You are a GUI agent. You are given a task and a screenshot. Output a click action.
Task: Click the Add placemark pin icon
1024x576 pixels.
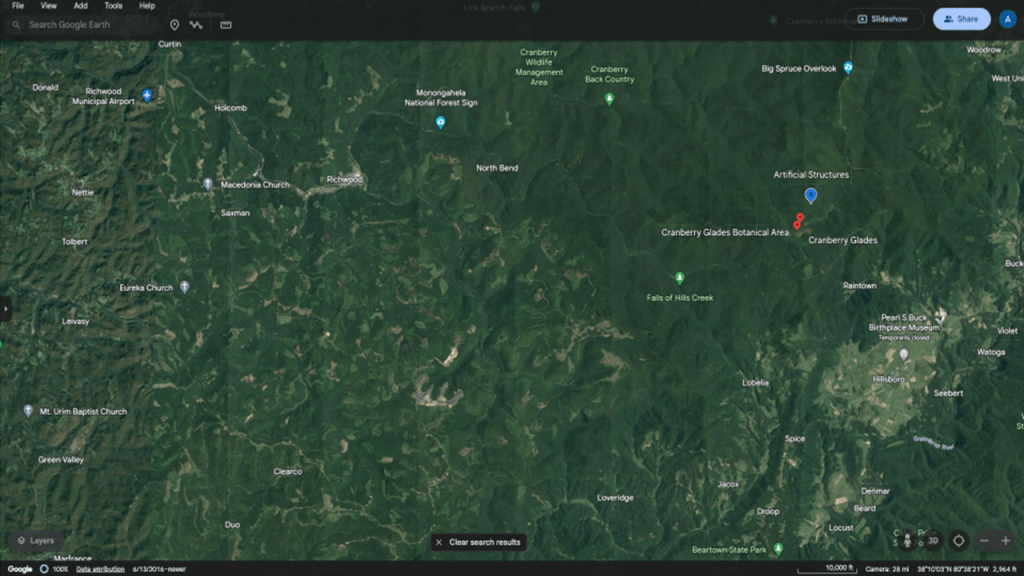point(174,24)
